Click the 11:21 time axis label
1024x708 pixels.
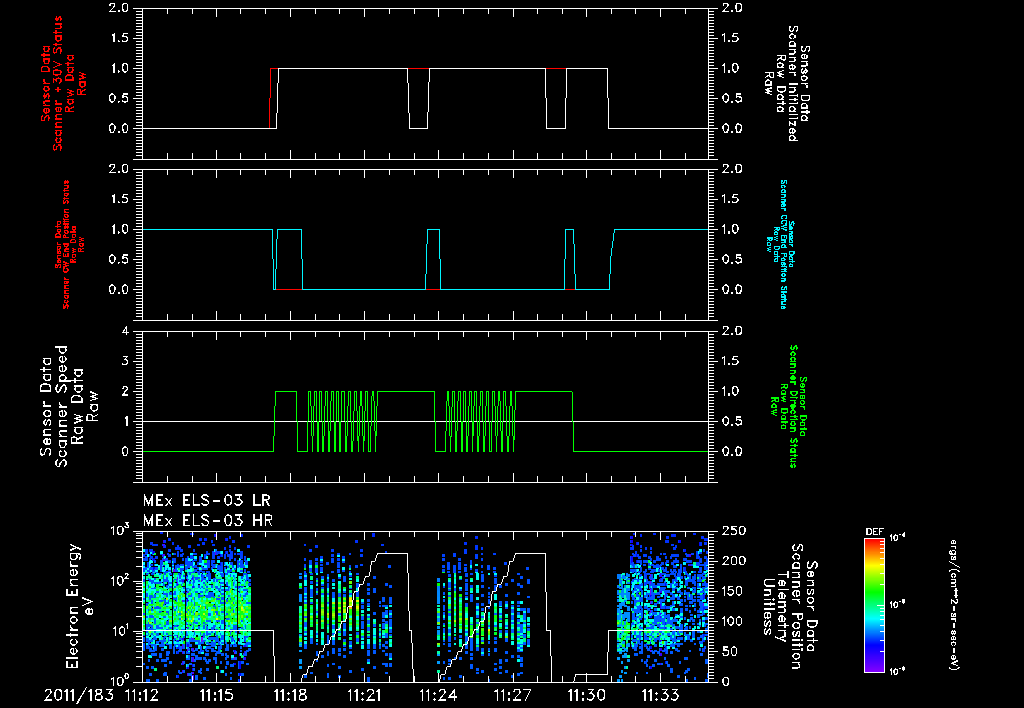pos(364,695)
